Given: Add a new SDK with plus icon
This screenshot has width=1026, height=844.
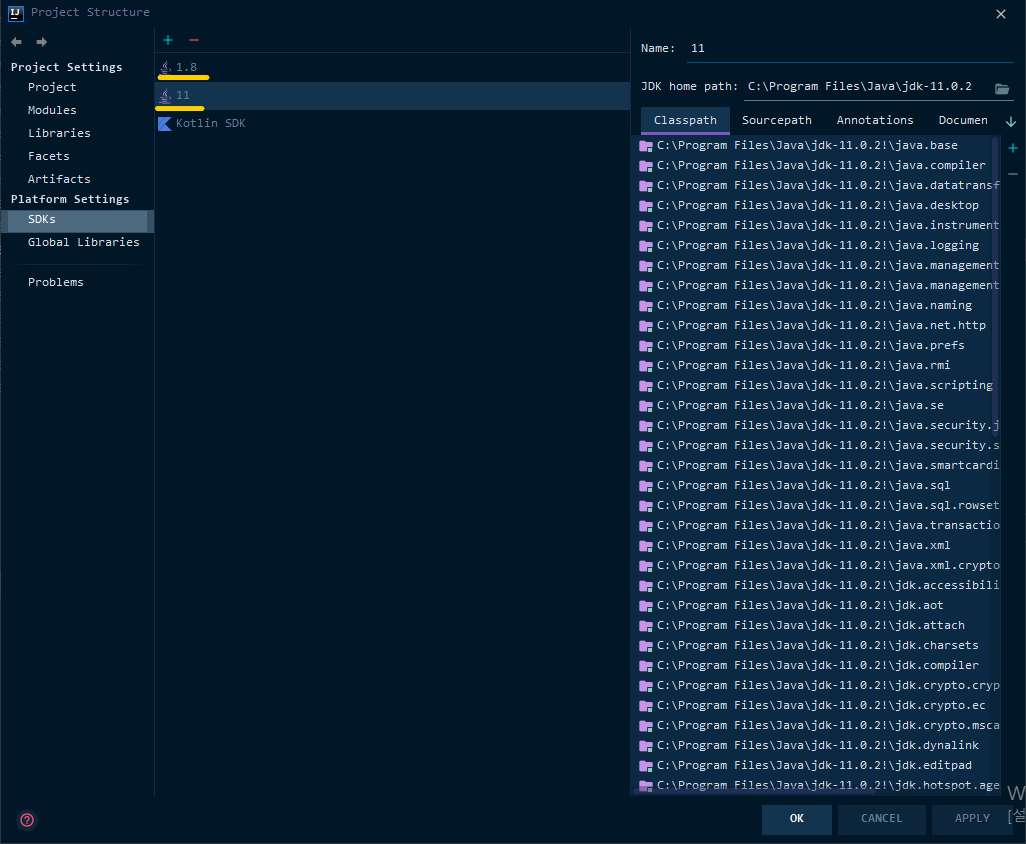Looking at the screenshot, I should click(x=168, y=40).
